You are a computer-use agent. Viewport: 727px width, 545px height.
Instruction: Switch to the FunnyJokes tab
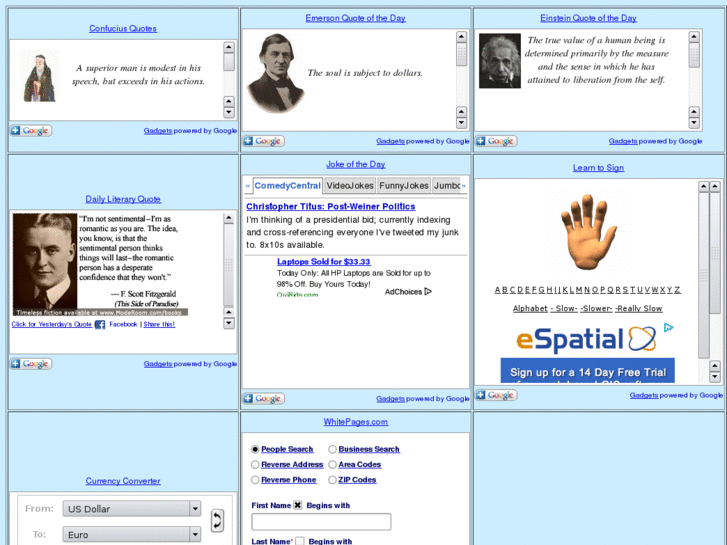tap(404, 186)
